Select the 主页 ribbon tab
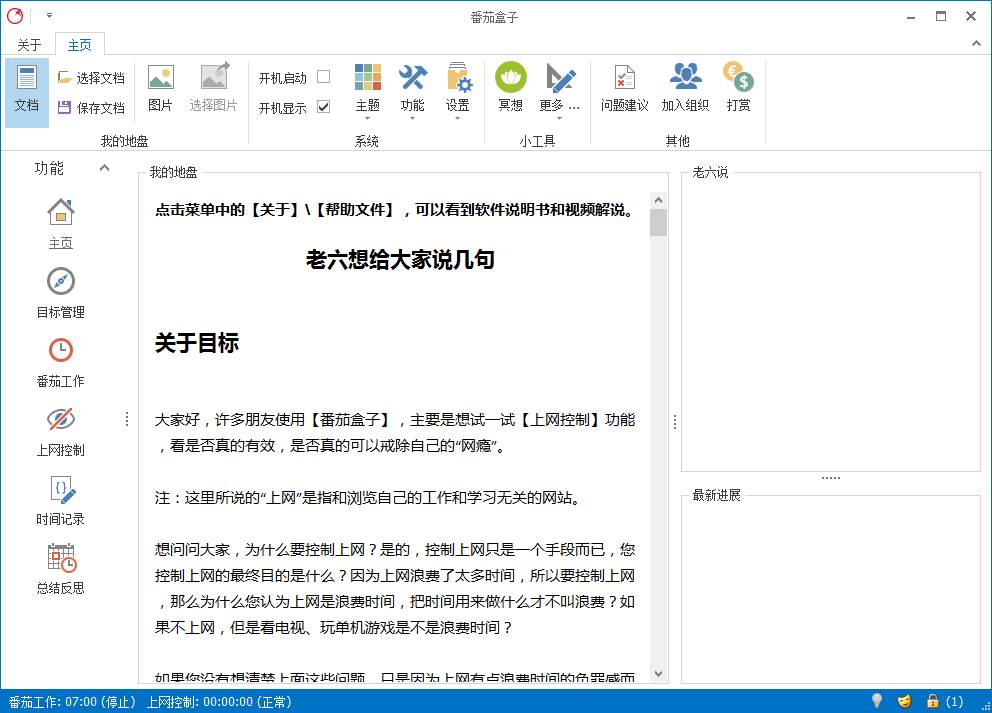The image size is (992, 713). tap(80, 45)
